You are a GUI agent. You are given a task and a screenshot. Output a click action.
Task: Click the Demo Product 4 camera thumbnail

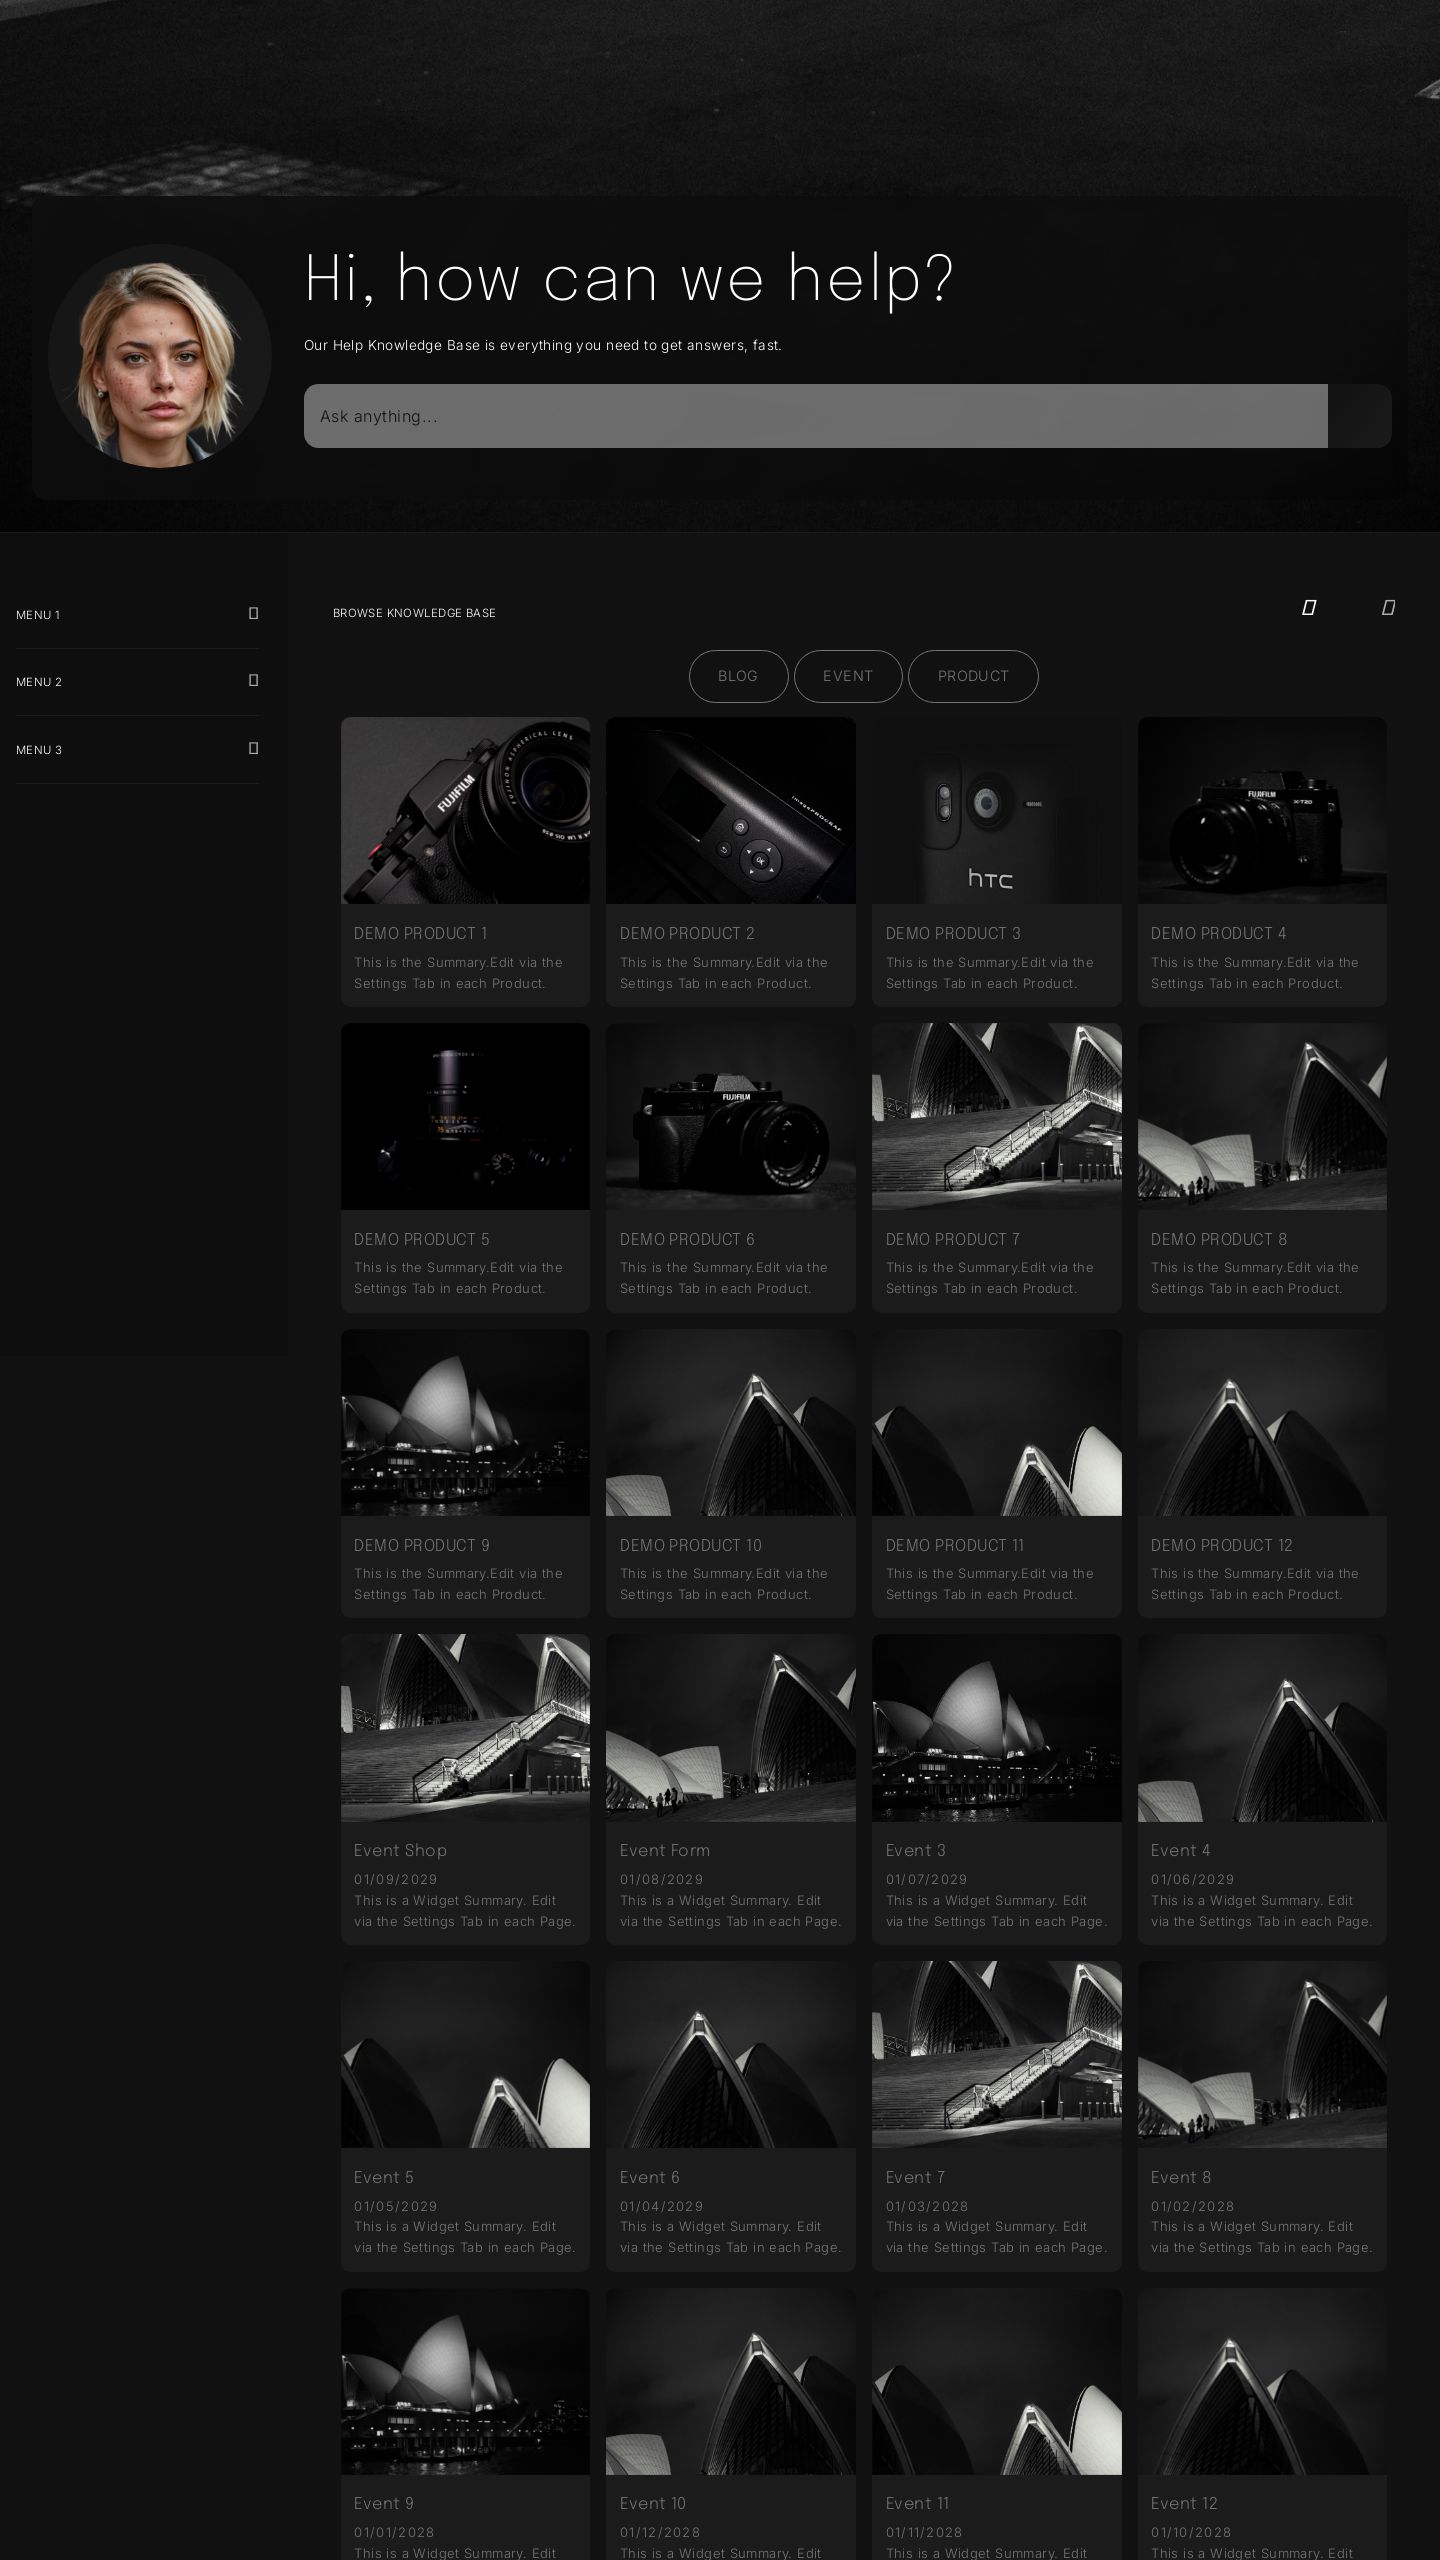coord(1262,811)
